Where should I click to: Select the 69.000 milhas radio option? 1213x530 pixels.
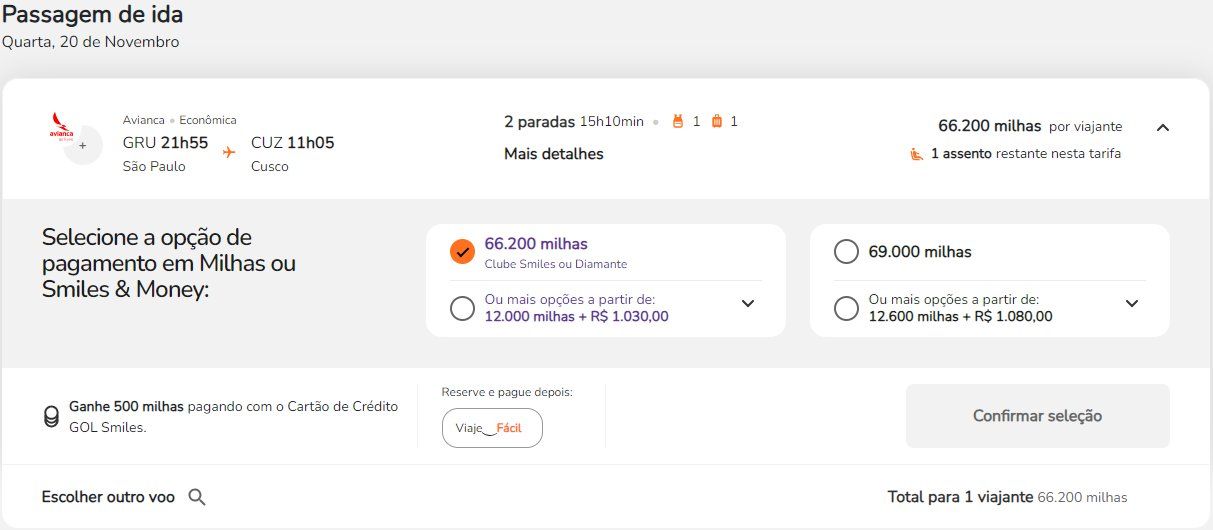tap(846, 252)
